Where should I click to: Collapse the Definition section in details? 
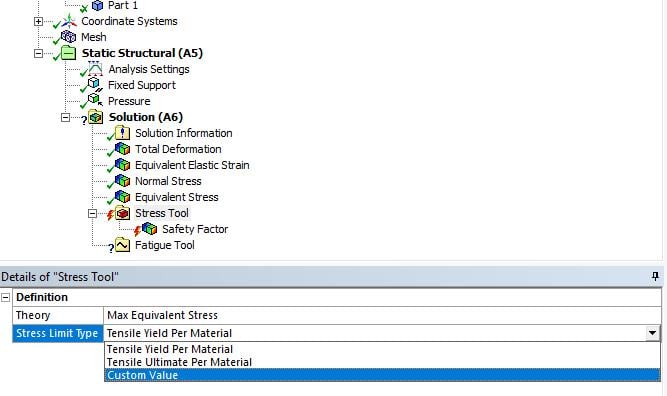6,297
